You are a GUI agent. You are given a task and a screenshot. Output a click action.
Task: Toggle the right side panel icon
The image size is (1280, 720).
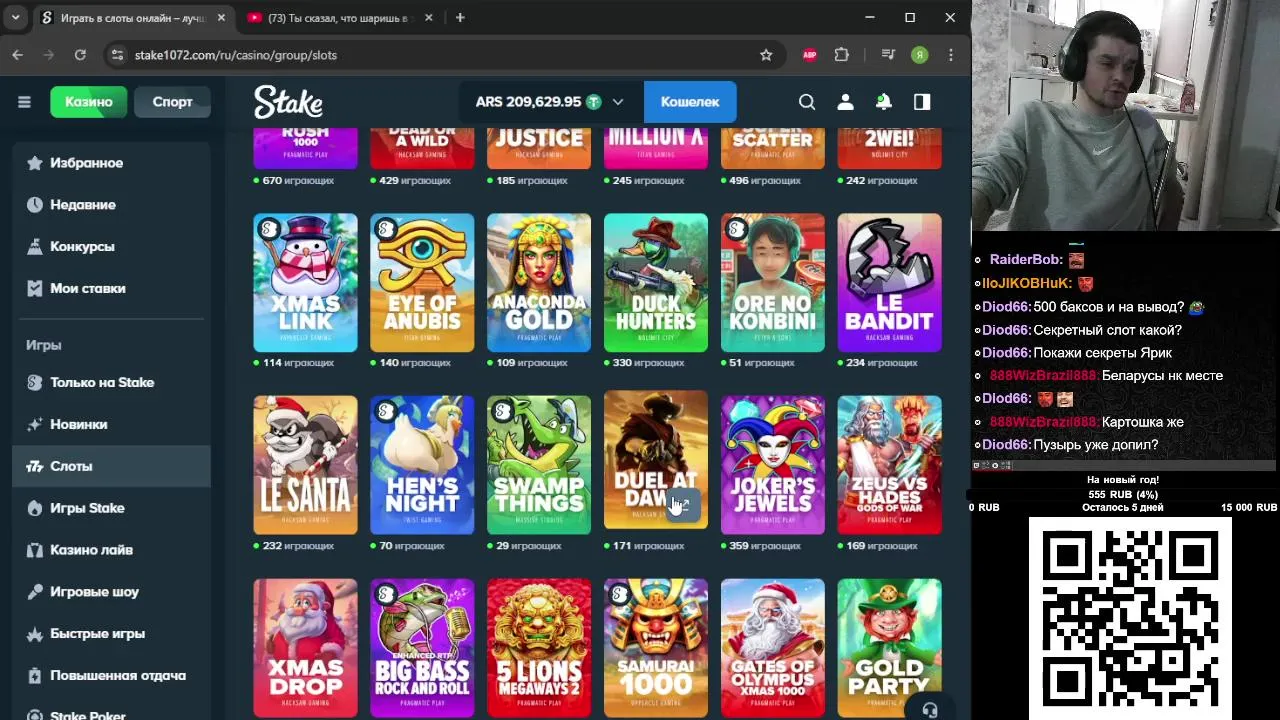922,102
